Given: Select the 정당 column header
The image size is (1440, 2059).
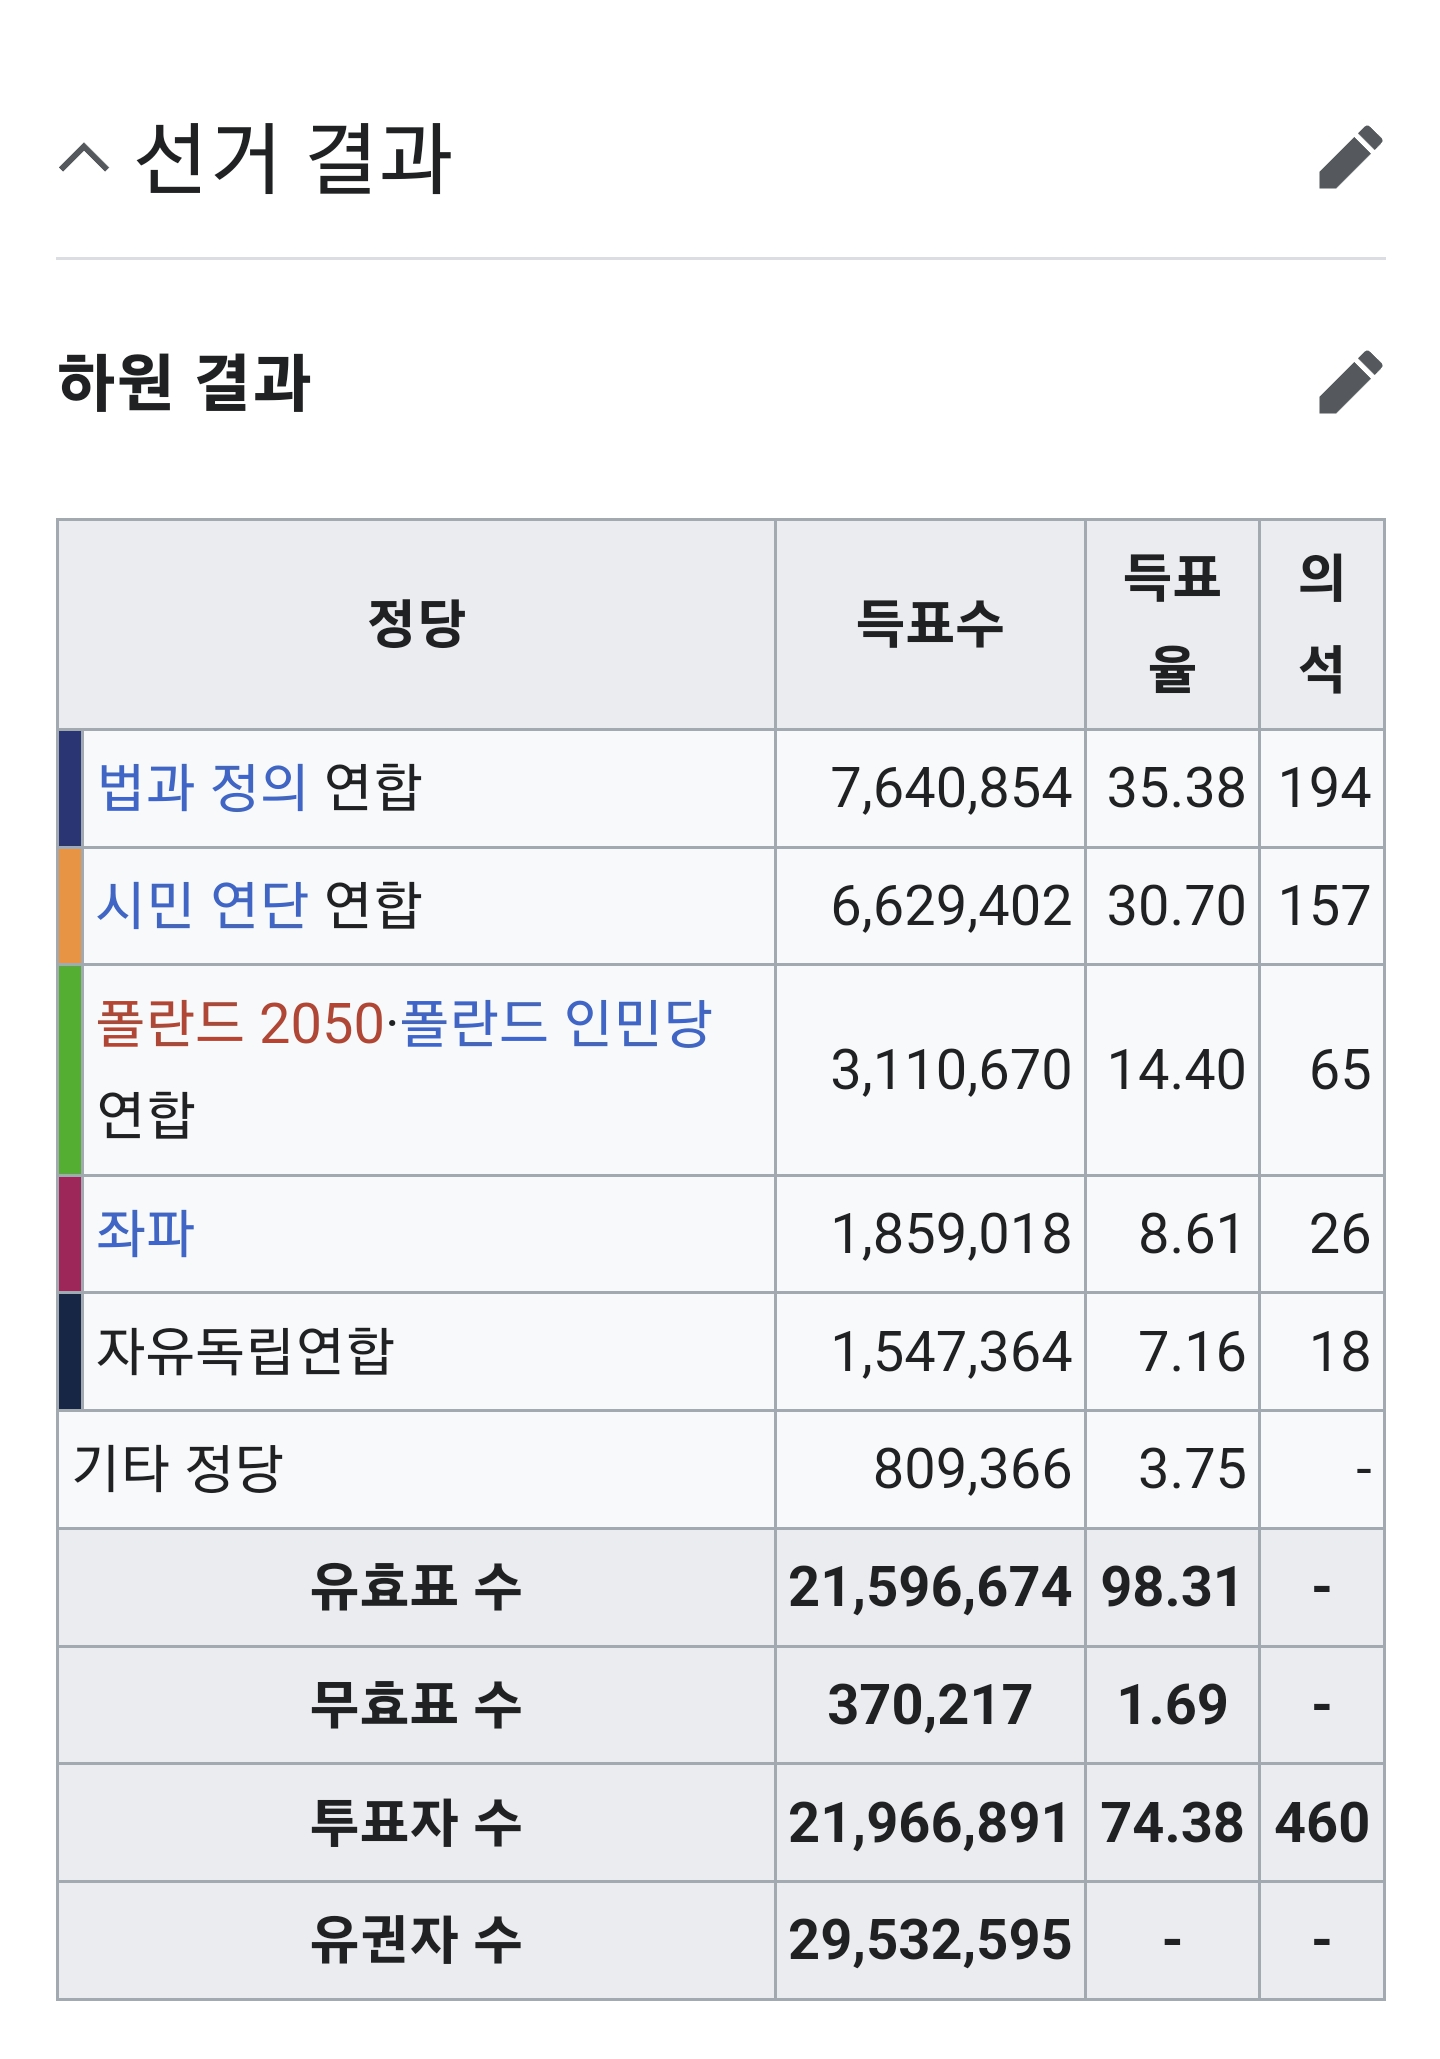Looking at the screenshot, I should 416,625.
